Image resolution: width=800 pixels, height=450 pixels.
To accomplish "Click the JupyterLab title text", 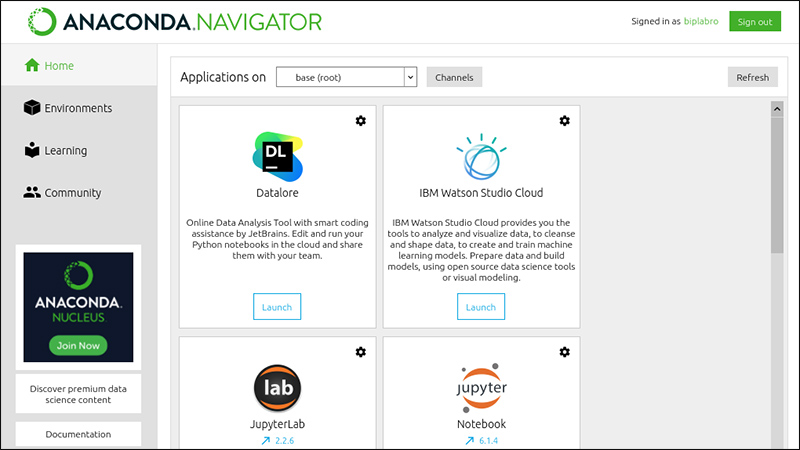I will coord(277,424).
